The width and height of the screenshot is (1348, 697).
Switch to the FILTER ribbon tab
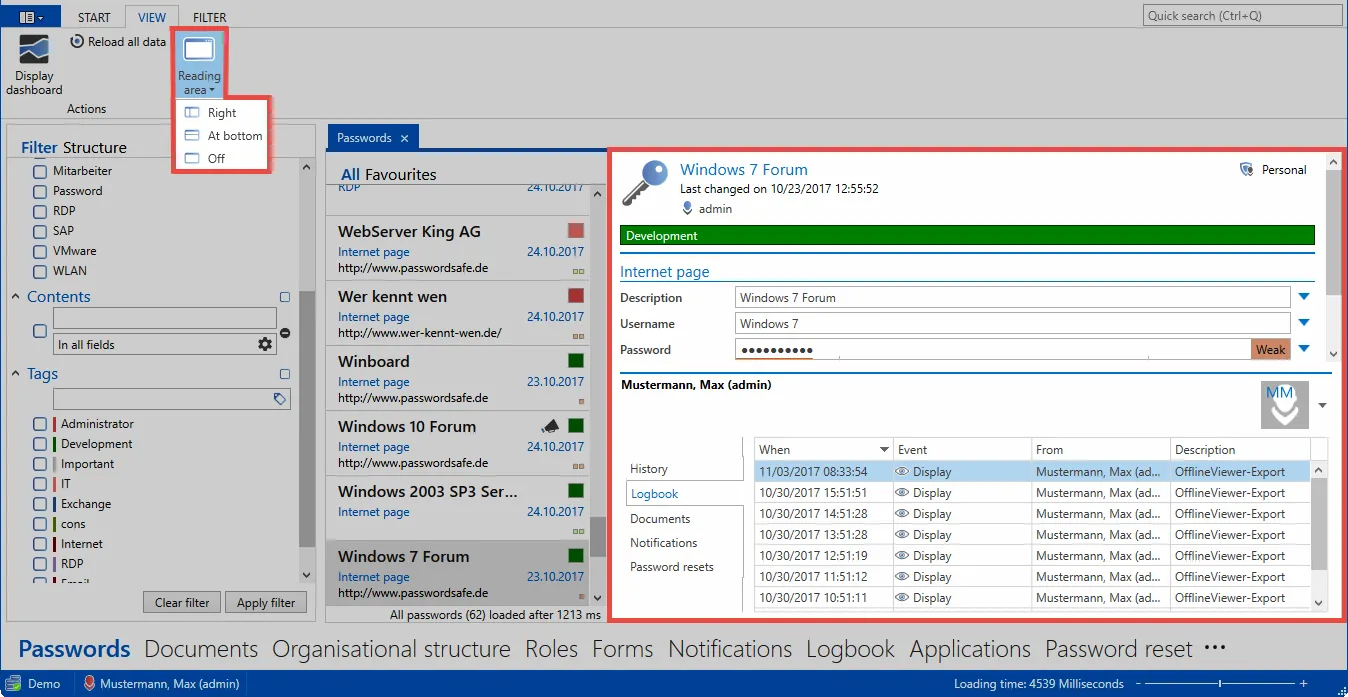tap(209, 17)
